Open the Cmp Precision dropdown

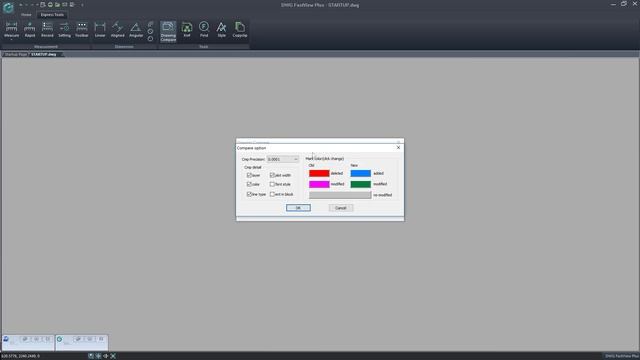pyautogui.click(x=283, y=159)
